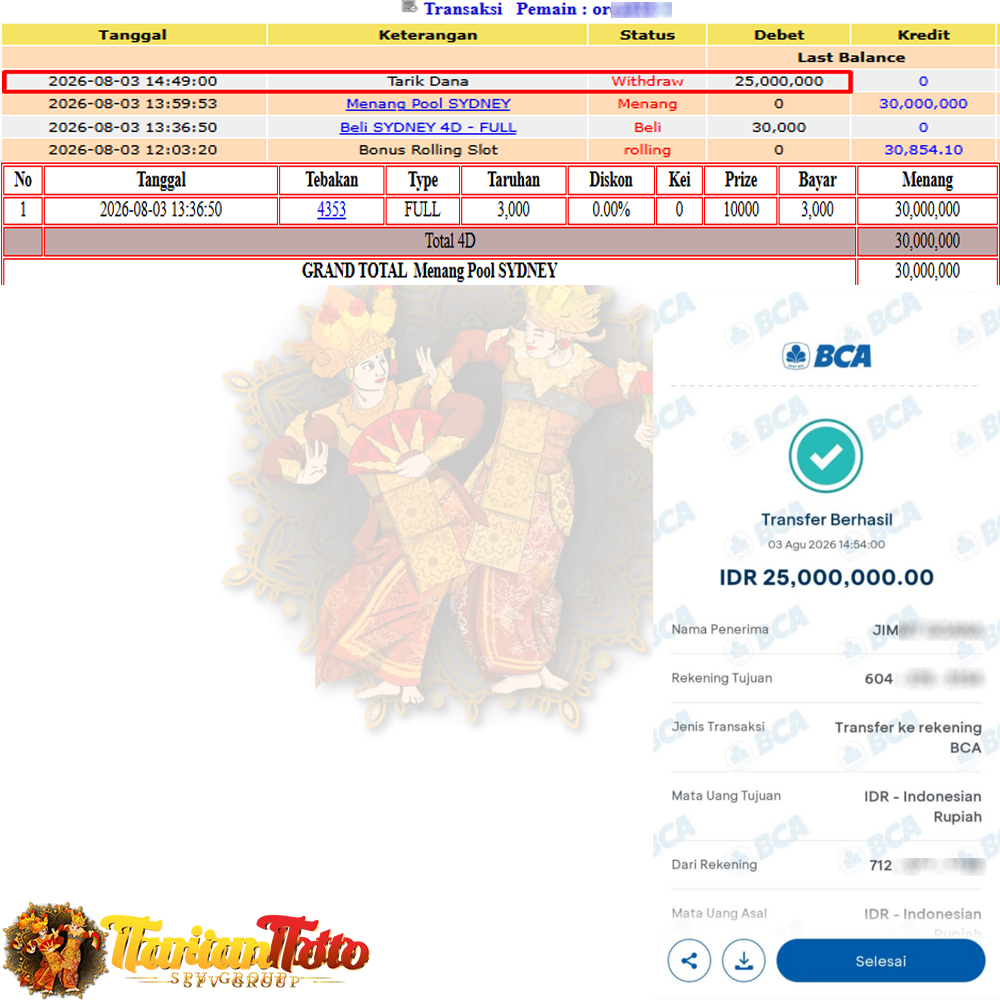Click the Transfer ke rekening BCA value
The height and width of the screenshot is (1000, 1000).
[x=908, y=738]
